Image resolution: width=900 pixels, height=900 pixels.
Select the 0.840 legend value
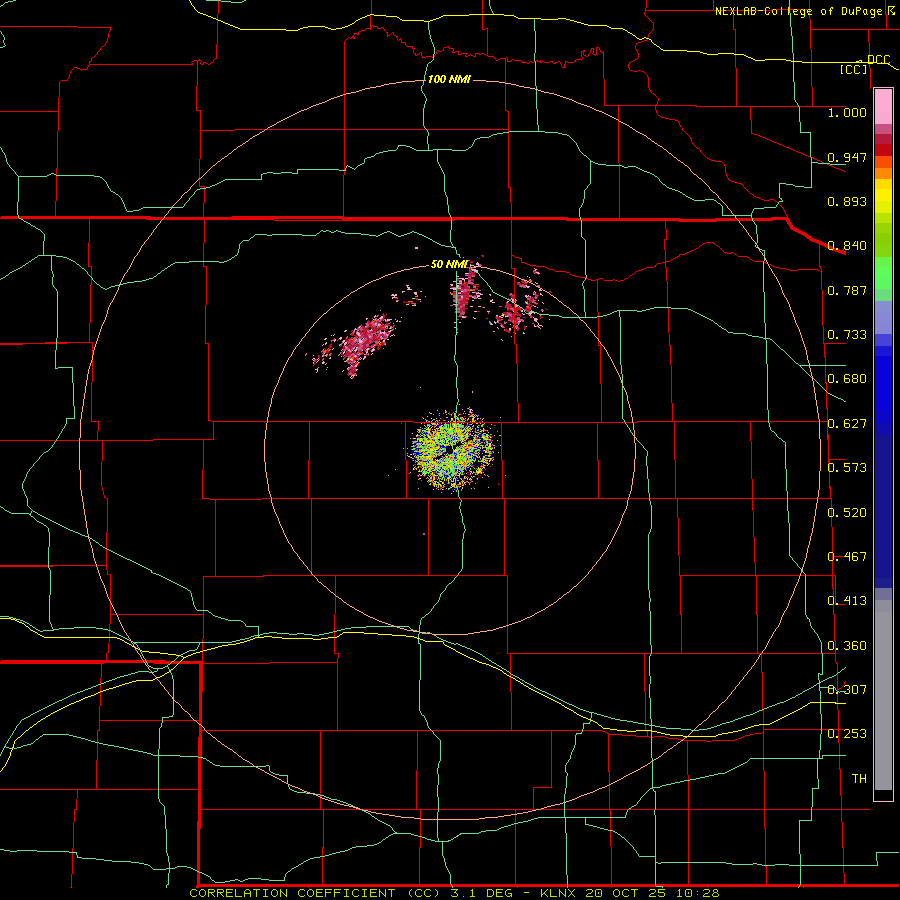coord(847,246)
